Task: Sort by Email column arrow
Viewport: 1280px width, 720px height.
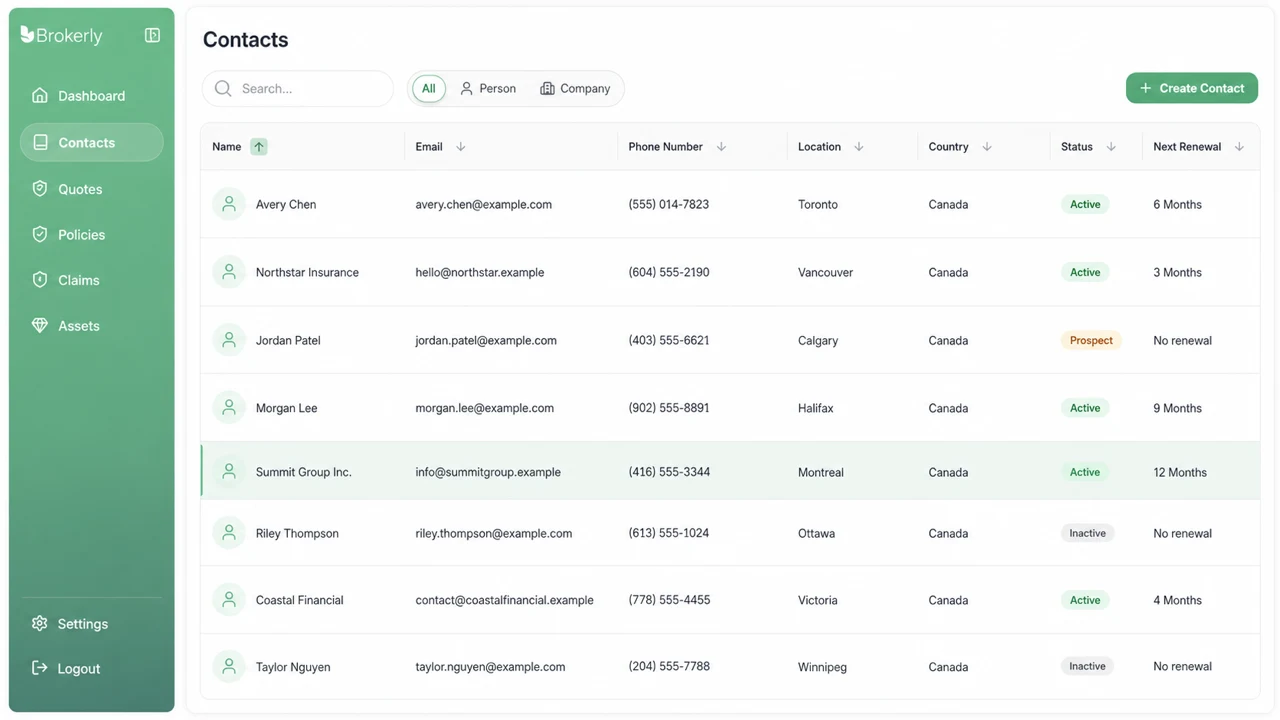Action: coord(461,147)
